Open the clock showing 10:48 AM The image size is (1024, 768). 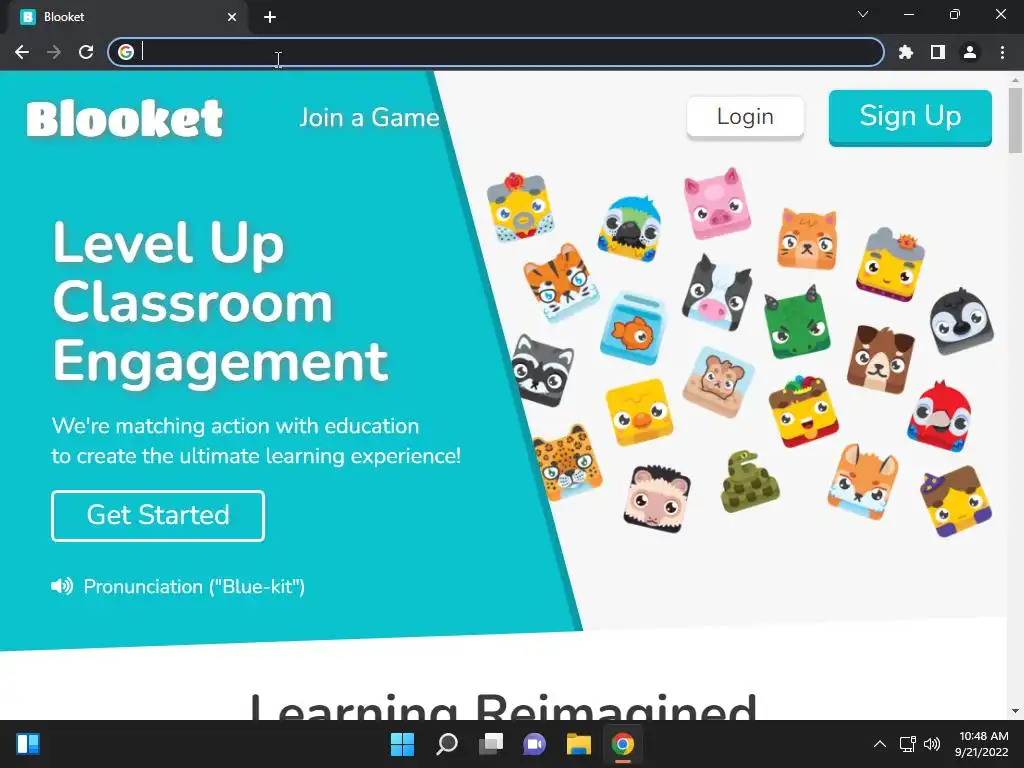[982, 744]
